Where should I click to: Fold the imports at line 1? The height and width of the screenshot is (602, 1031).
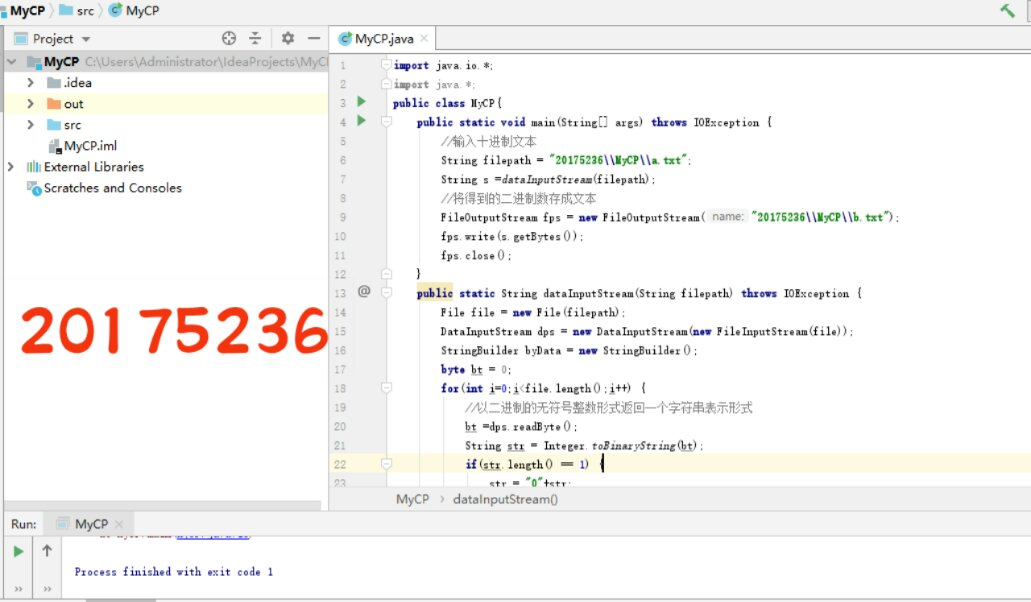point(387,65)
